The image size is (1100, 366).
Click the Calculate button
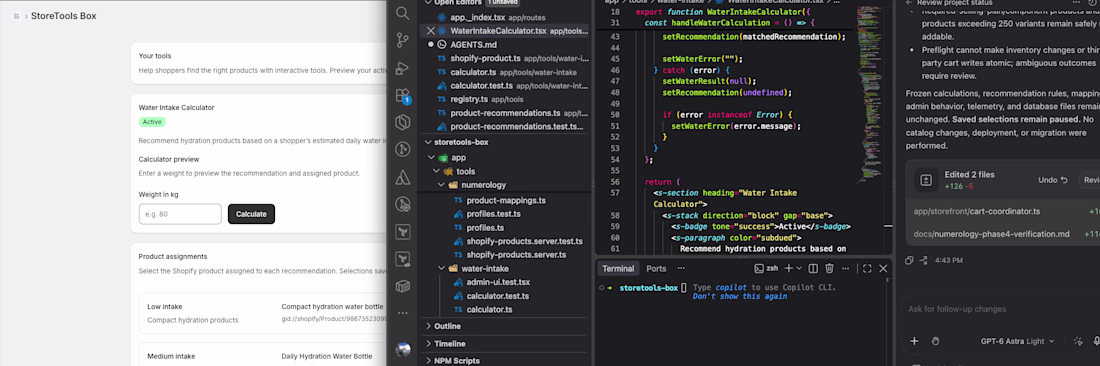(x=251, y=214)
